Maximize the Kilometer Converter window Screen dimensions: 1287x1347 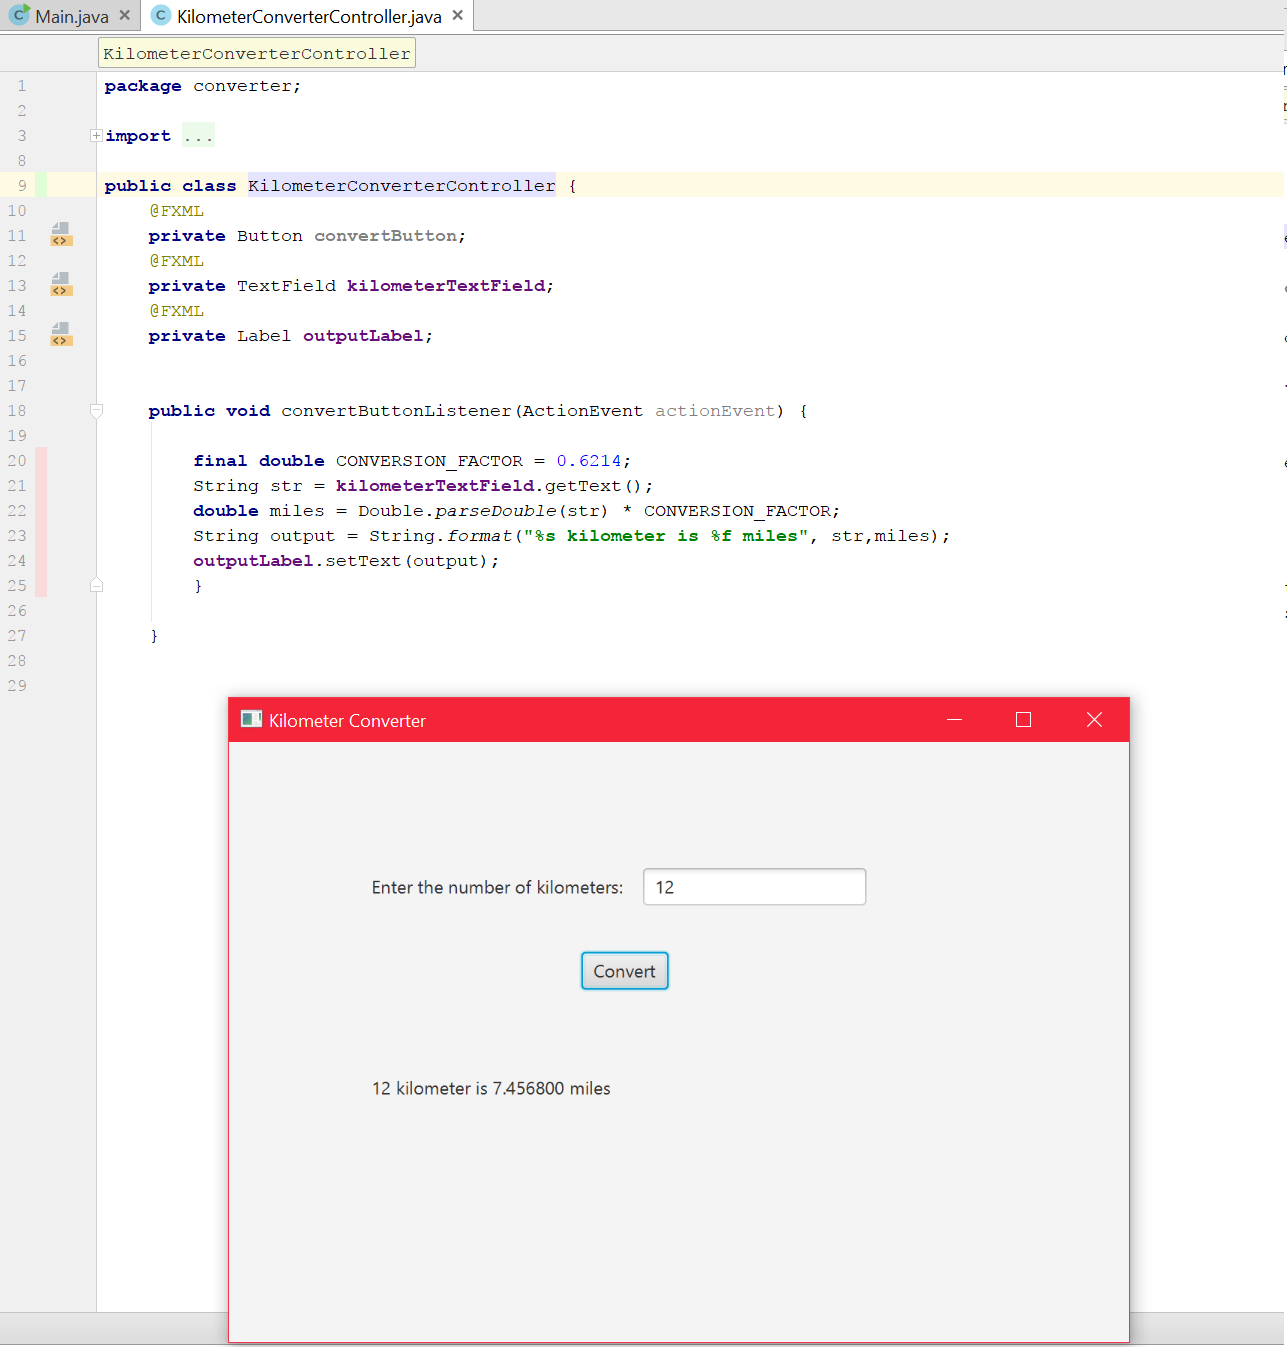point(1023,720)
